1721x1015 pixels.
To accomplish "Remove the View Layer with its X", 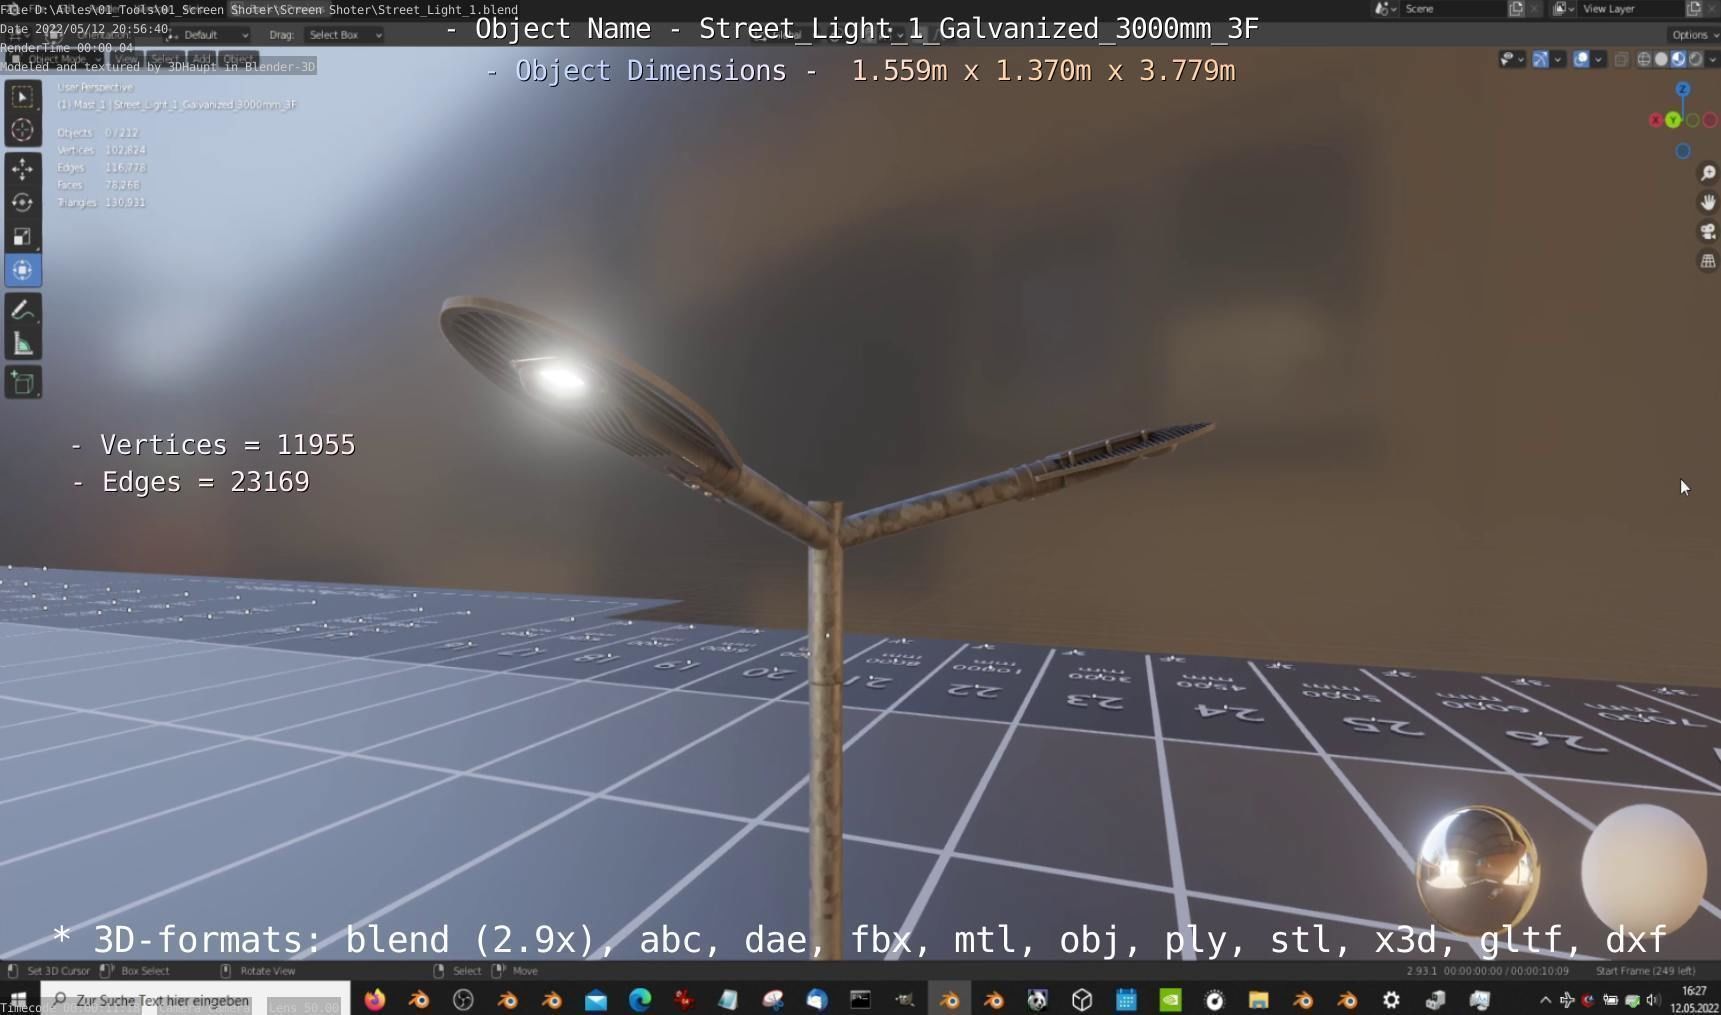I will [1712, 9].
